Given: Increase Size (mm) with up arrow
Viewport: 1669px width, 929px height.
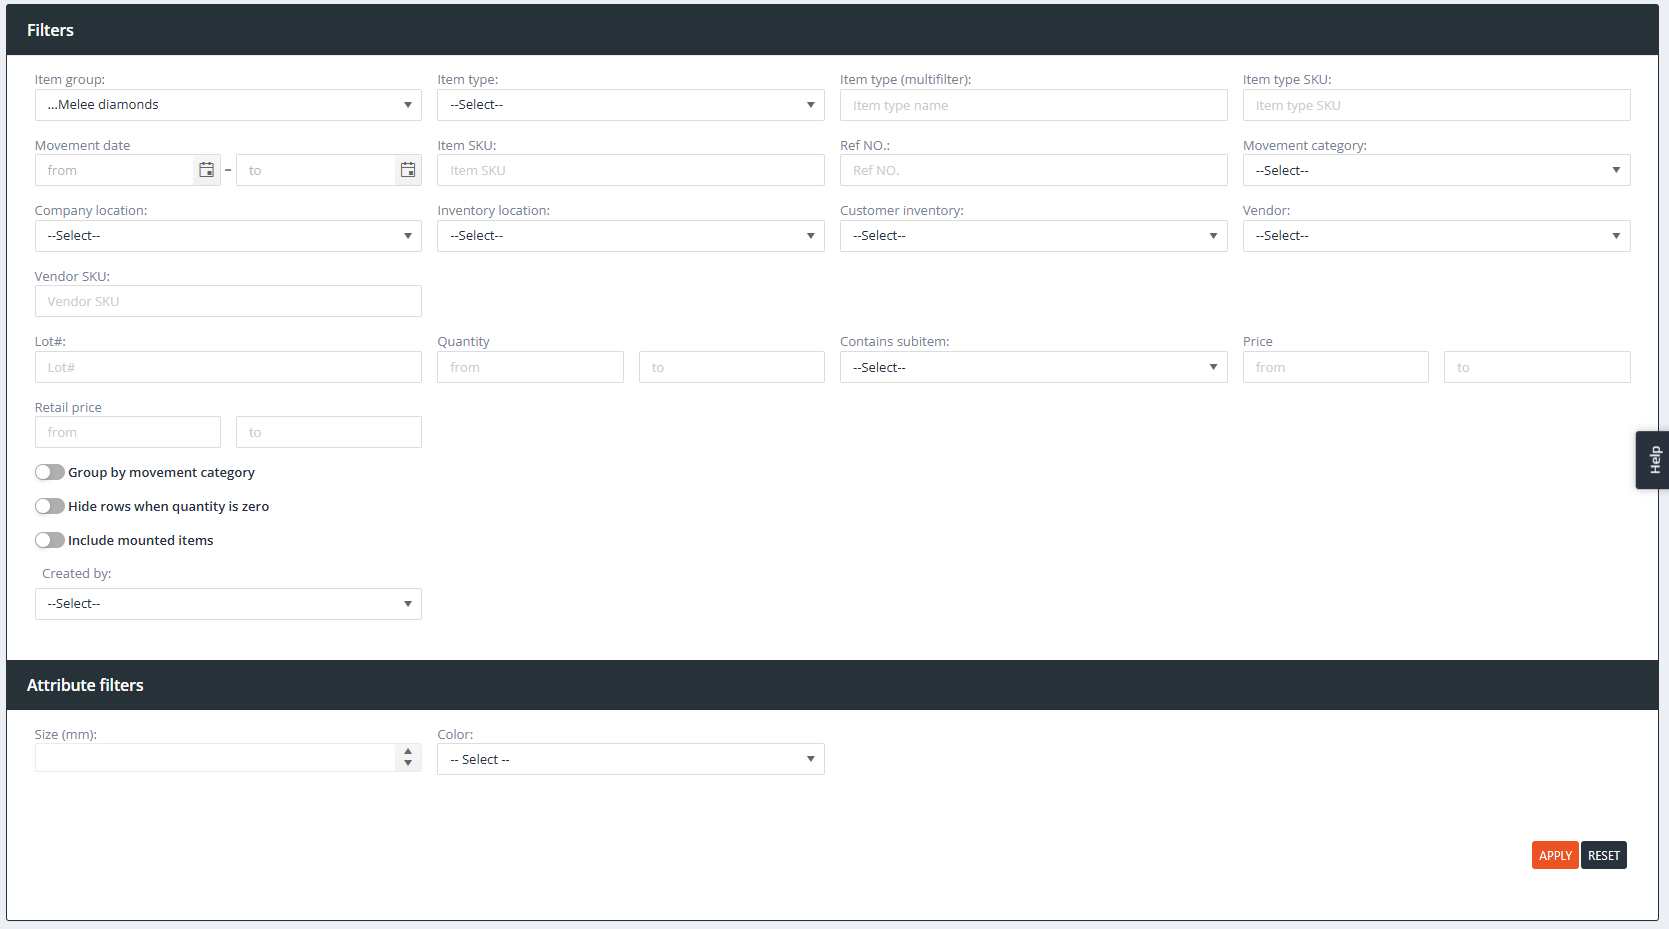Looking at the screenshot, I should [408, 752].
